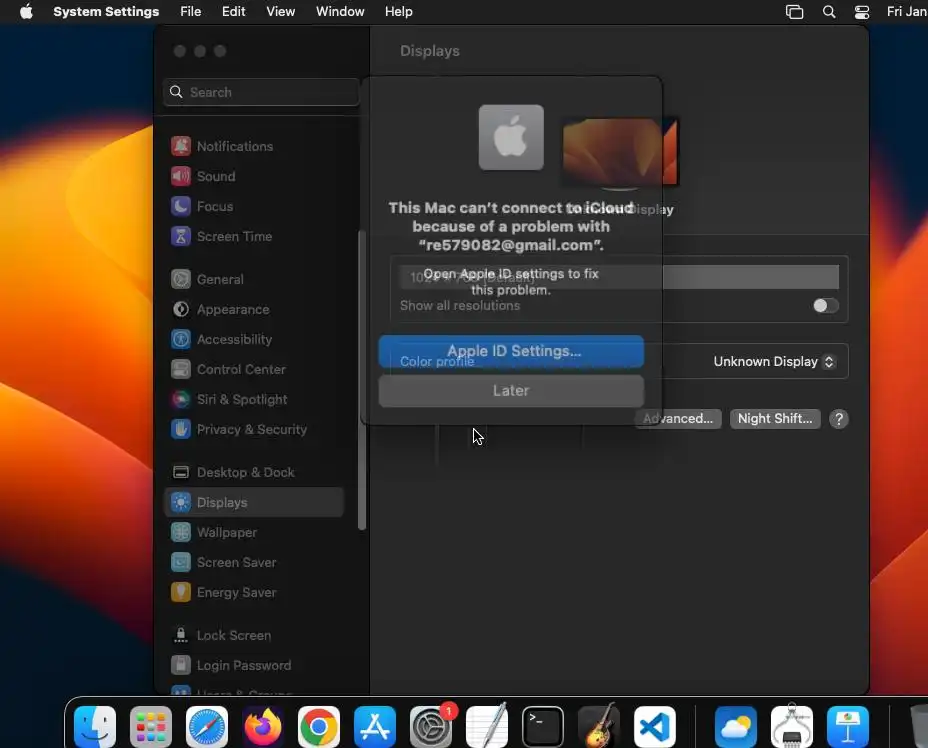Click Apple ID Settings button

(511, 352)
